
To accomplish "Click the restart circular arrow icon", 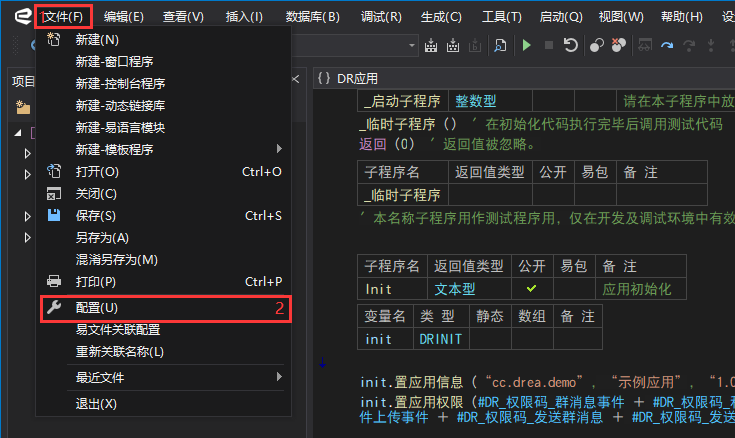I will click(570, 45).
